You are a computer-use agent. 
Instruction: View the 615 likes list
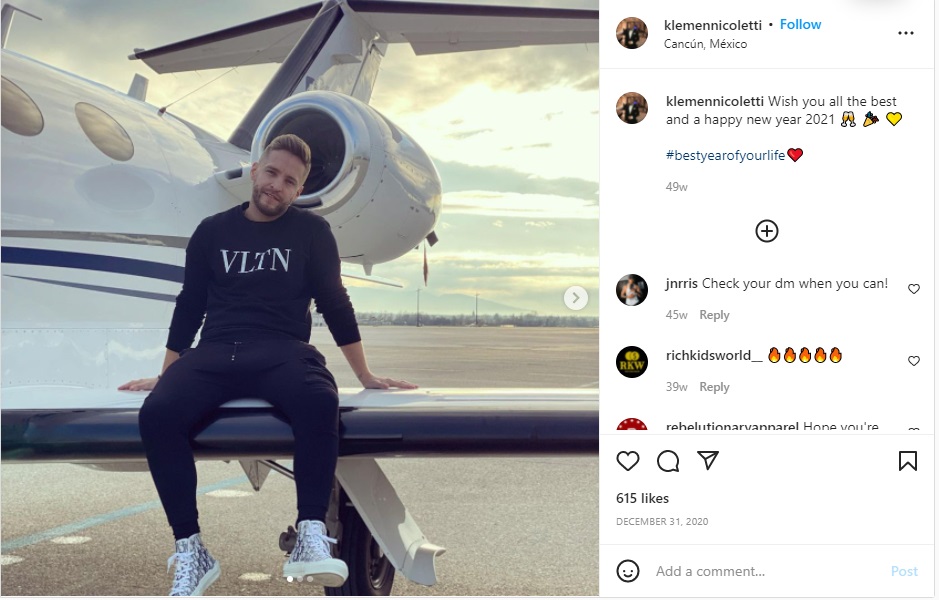pyautogui.click(x=642, y=498)
